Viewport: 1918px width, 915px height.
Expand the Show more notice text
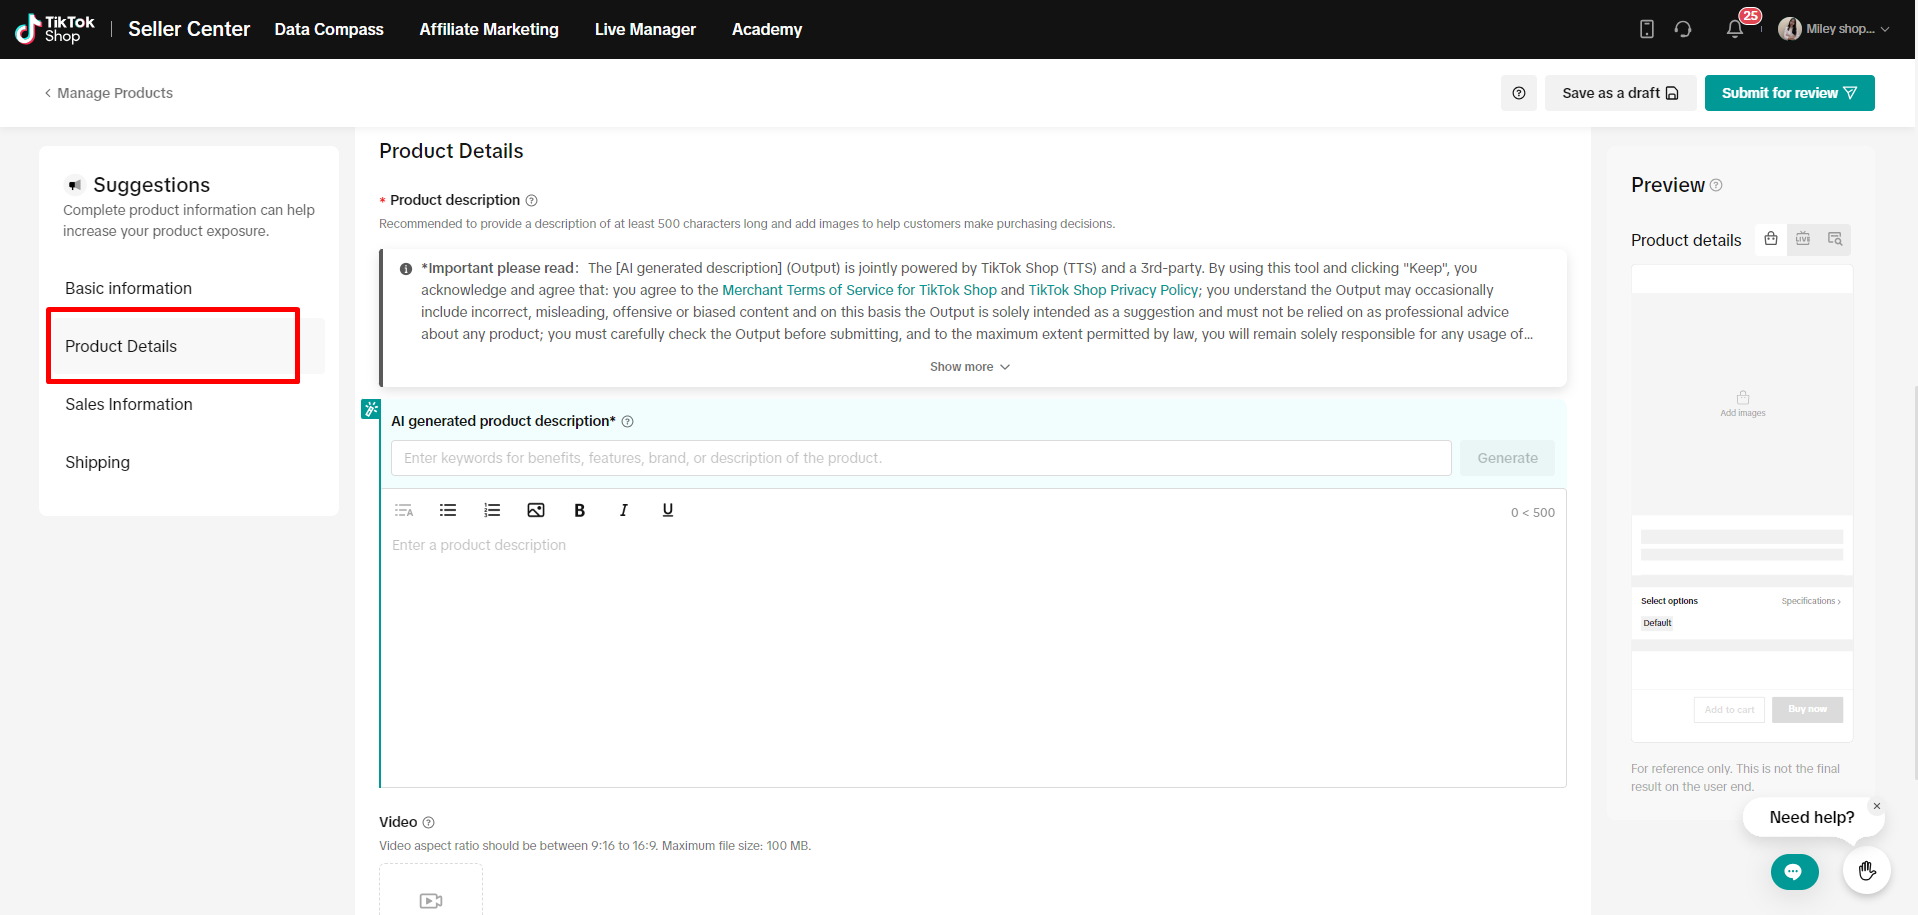pos(969,367)
